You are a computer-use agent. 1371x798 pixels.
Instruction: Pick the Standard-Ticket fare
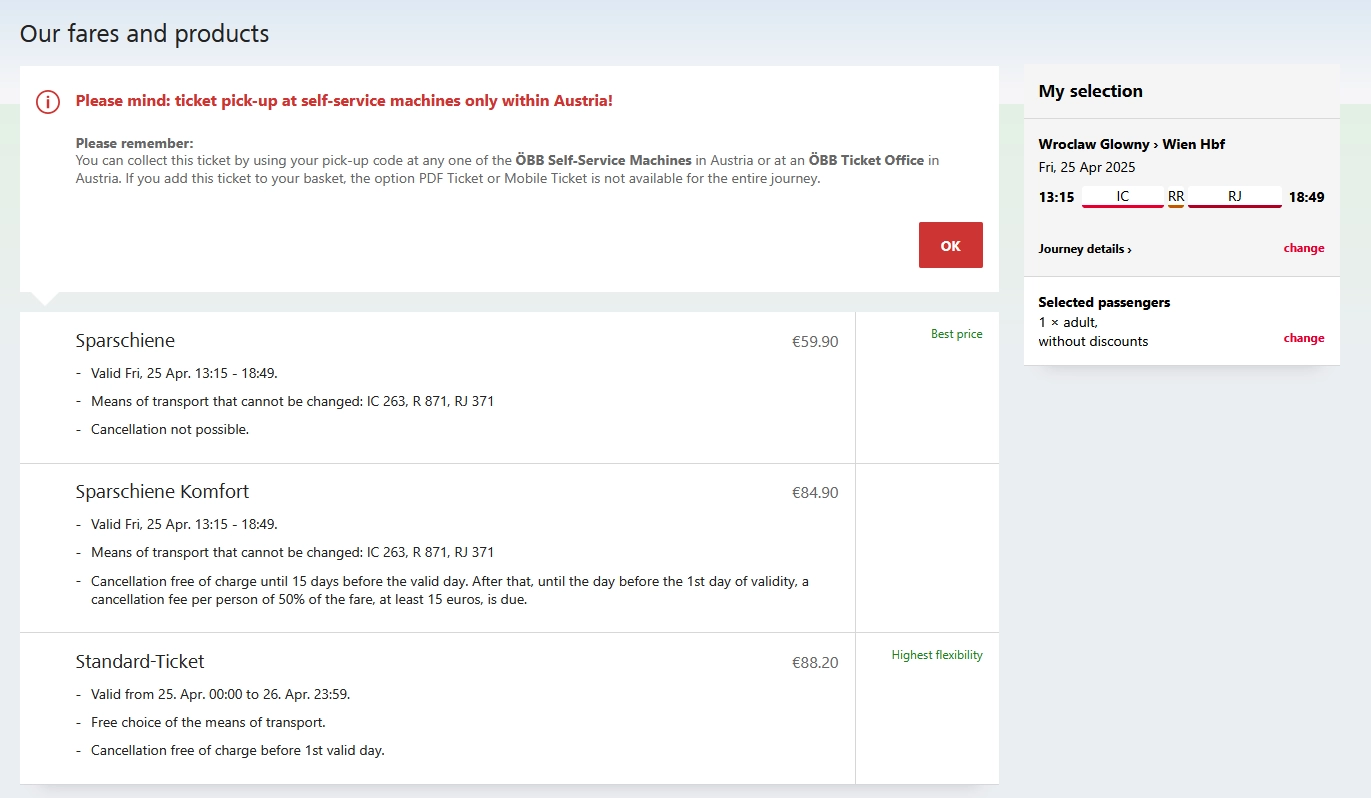[140, 662]
